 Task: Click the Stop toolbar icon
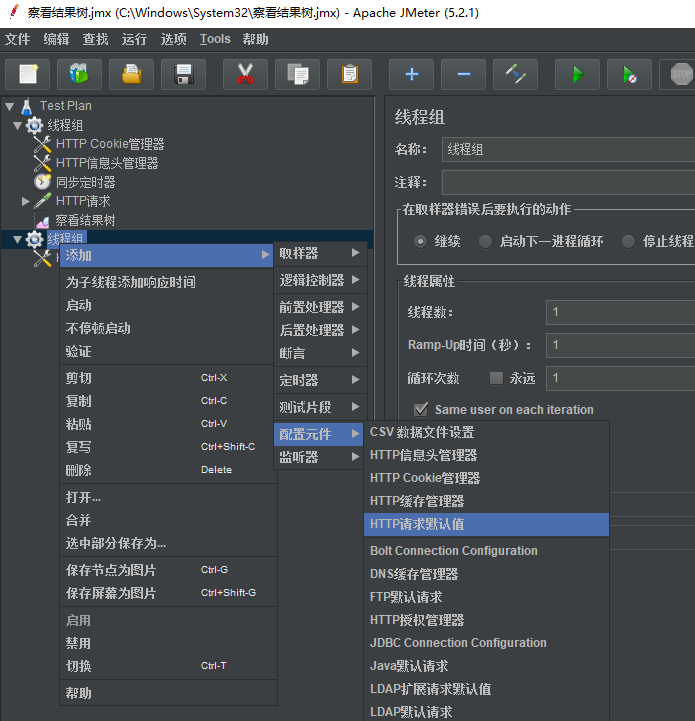point(679,74)
